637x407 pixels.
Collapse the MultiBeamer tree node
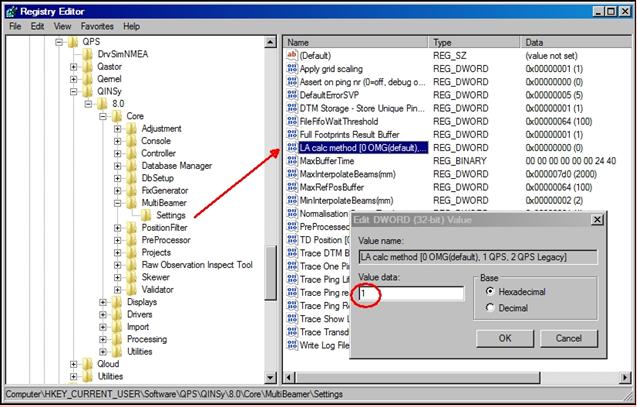click(117, 203)
